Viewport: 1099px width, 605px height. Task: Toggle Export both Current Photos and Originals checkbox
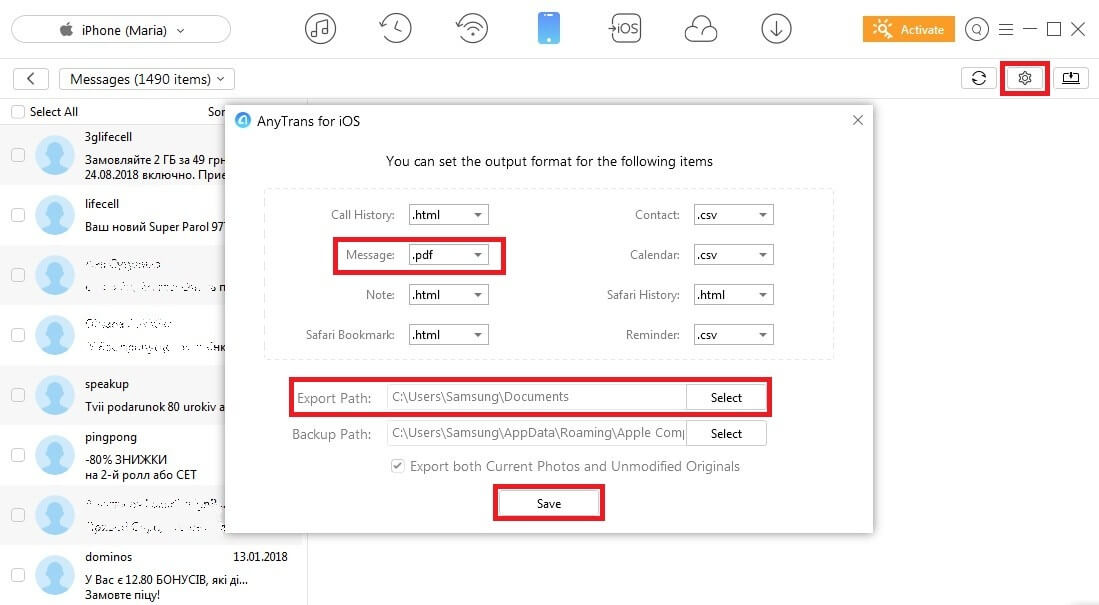pyautogui.click(x=397, y=466)
